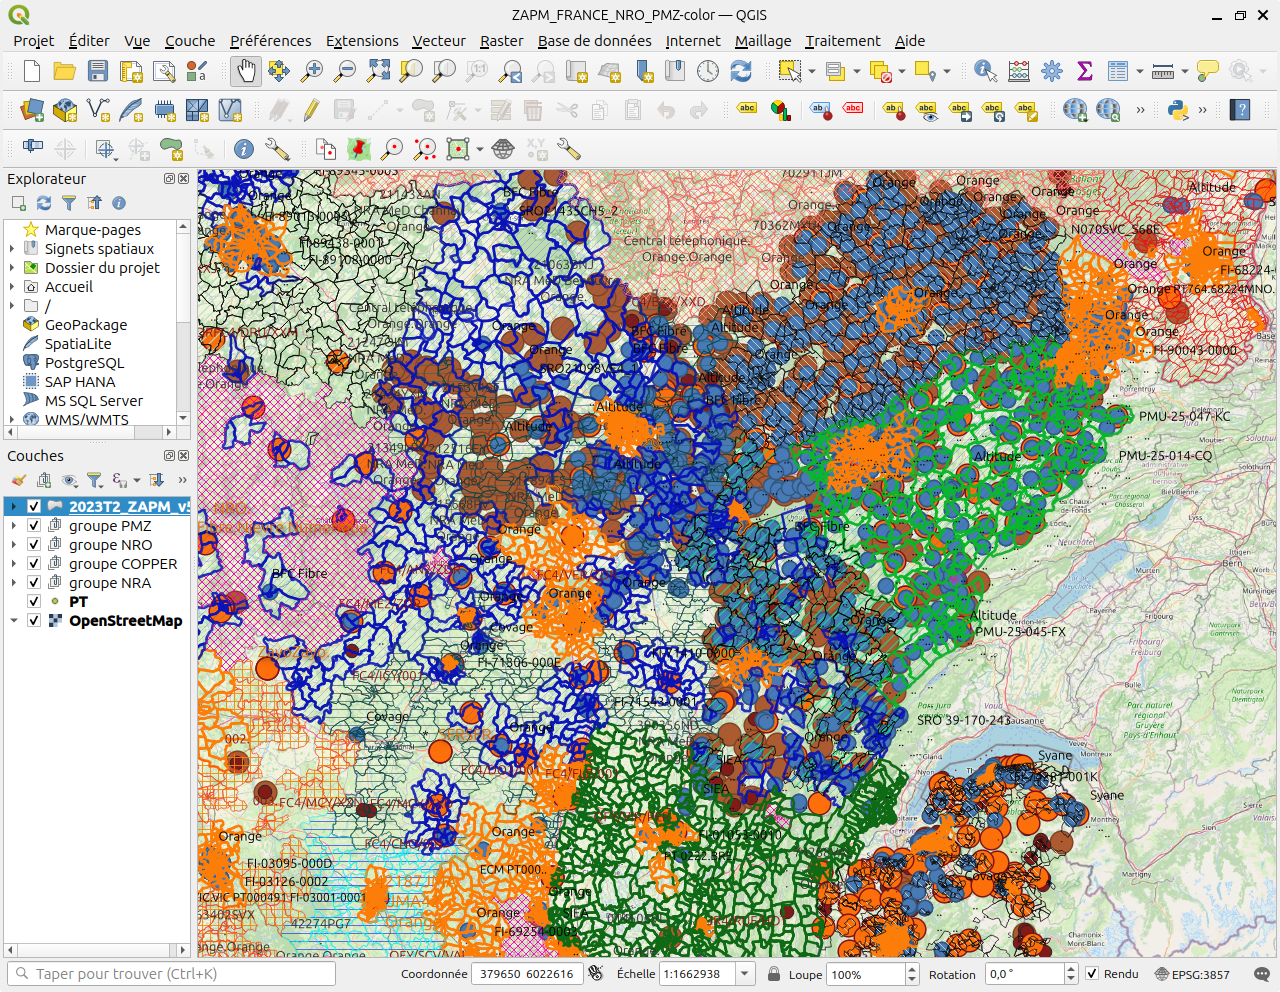1280x992 pixels.
Task: Expand Dossier du projet in Explorateur
Action: pos(12,268)
